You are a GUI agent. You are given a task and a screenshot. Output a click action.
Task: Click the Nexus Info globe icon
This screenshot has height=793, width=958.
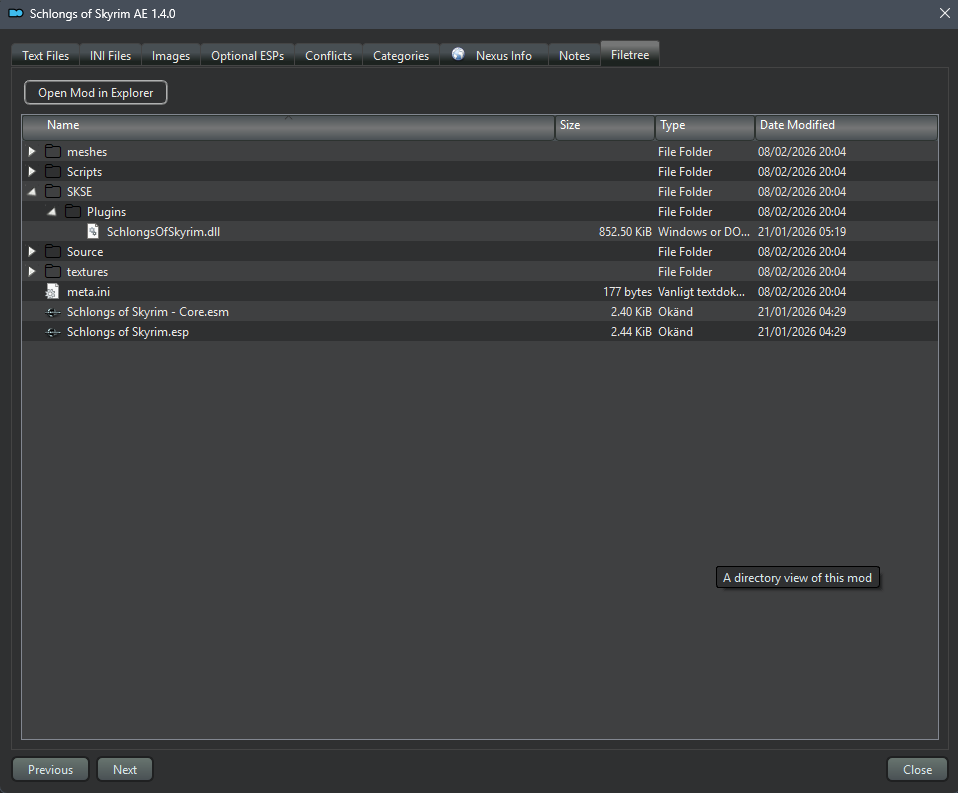coord(458,54)
